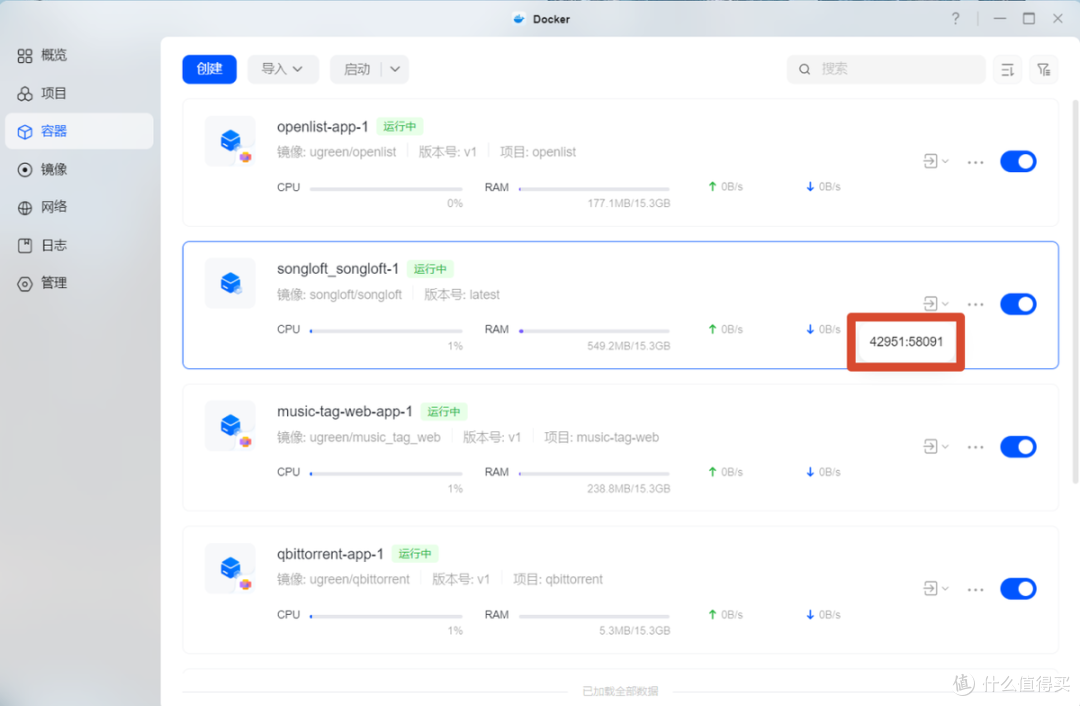Image resolution: width=1080 pixels, height=706 pixels.
Task: Open more options for openlist-app-1
Action: click(x=975, y=162)
